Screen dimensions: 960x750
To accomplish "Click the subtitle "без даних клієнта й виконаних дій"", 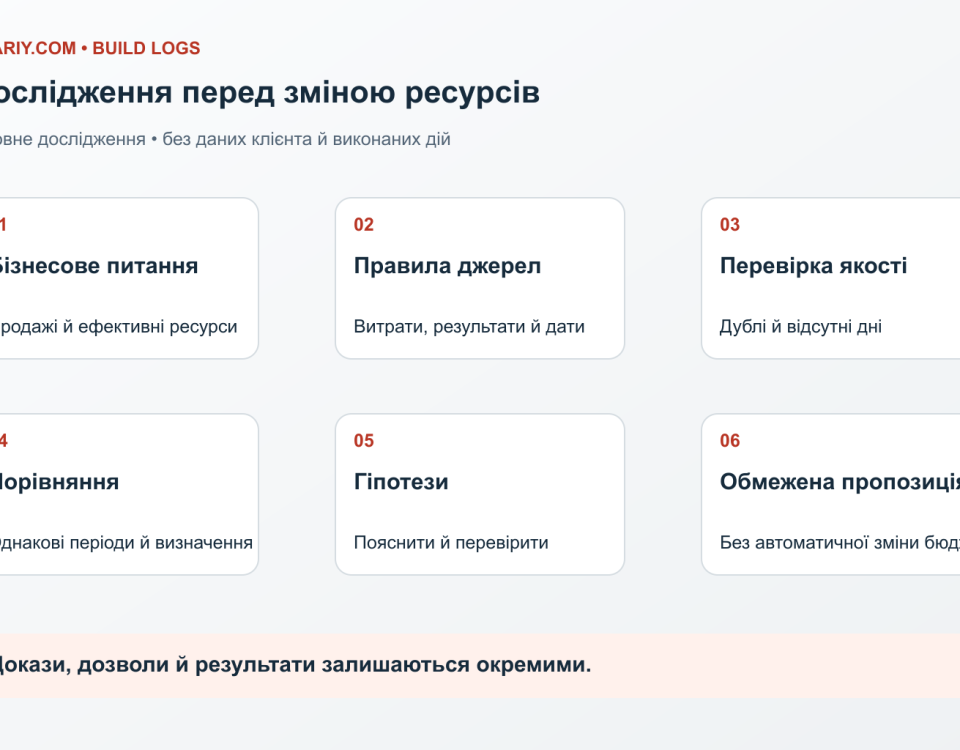I will click(306, 140).
